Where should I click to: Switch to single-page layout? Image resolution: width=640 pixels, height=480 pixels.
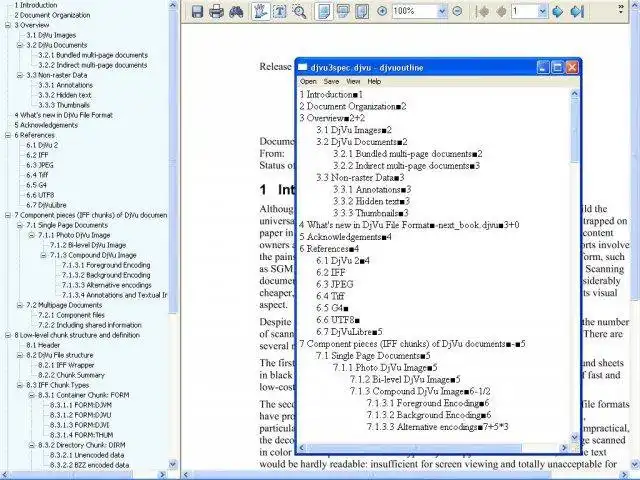pos(323,11)
